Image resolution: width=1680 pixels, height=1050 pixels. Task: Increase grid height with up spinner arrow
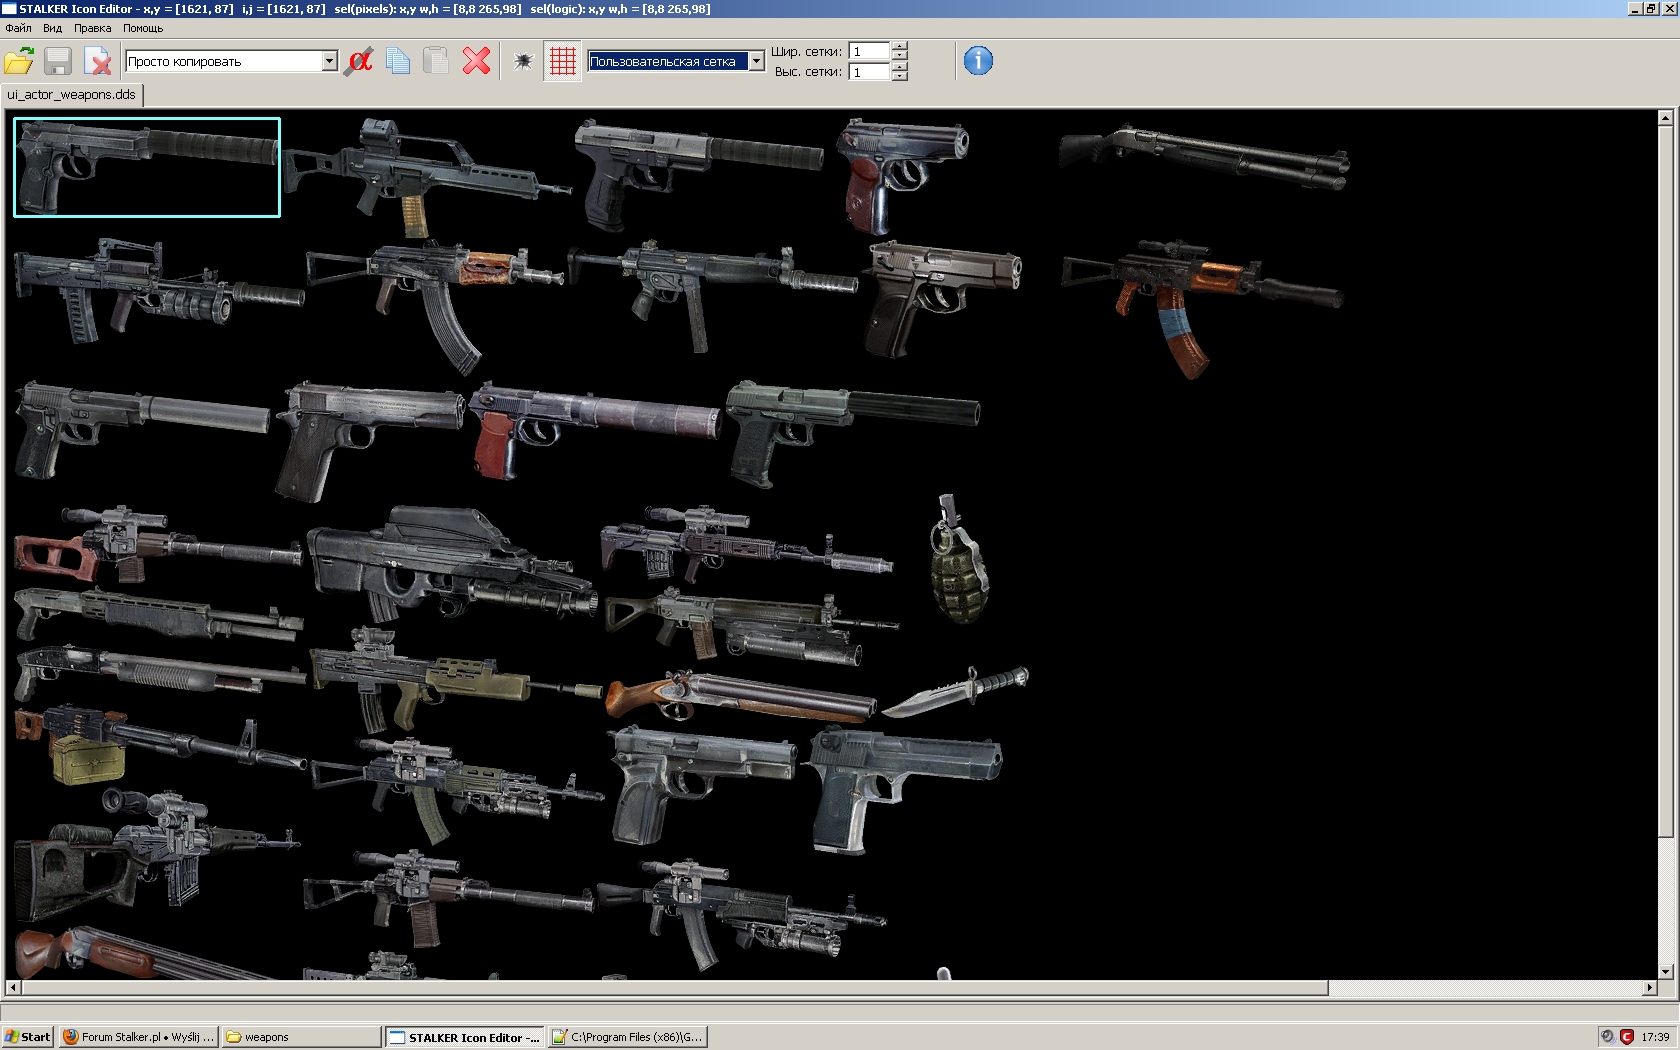click(x=900, y=67)
